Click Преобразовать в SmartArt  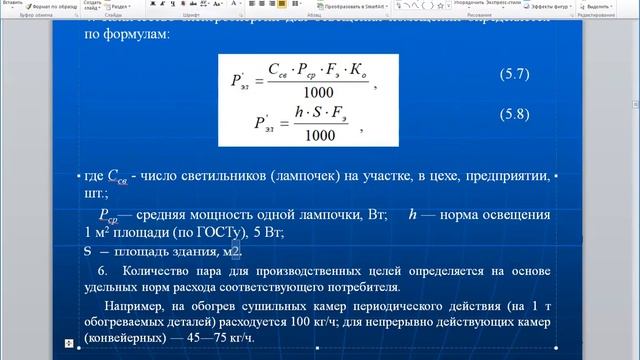click(x=353, y=6)
